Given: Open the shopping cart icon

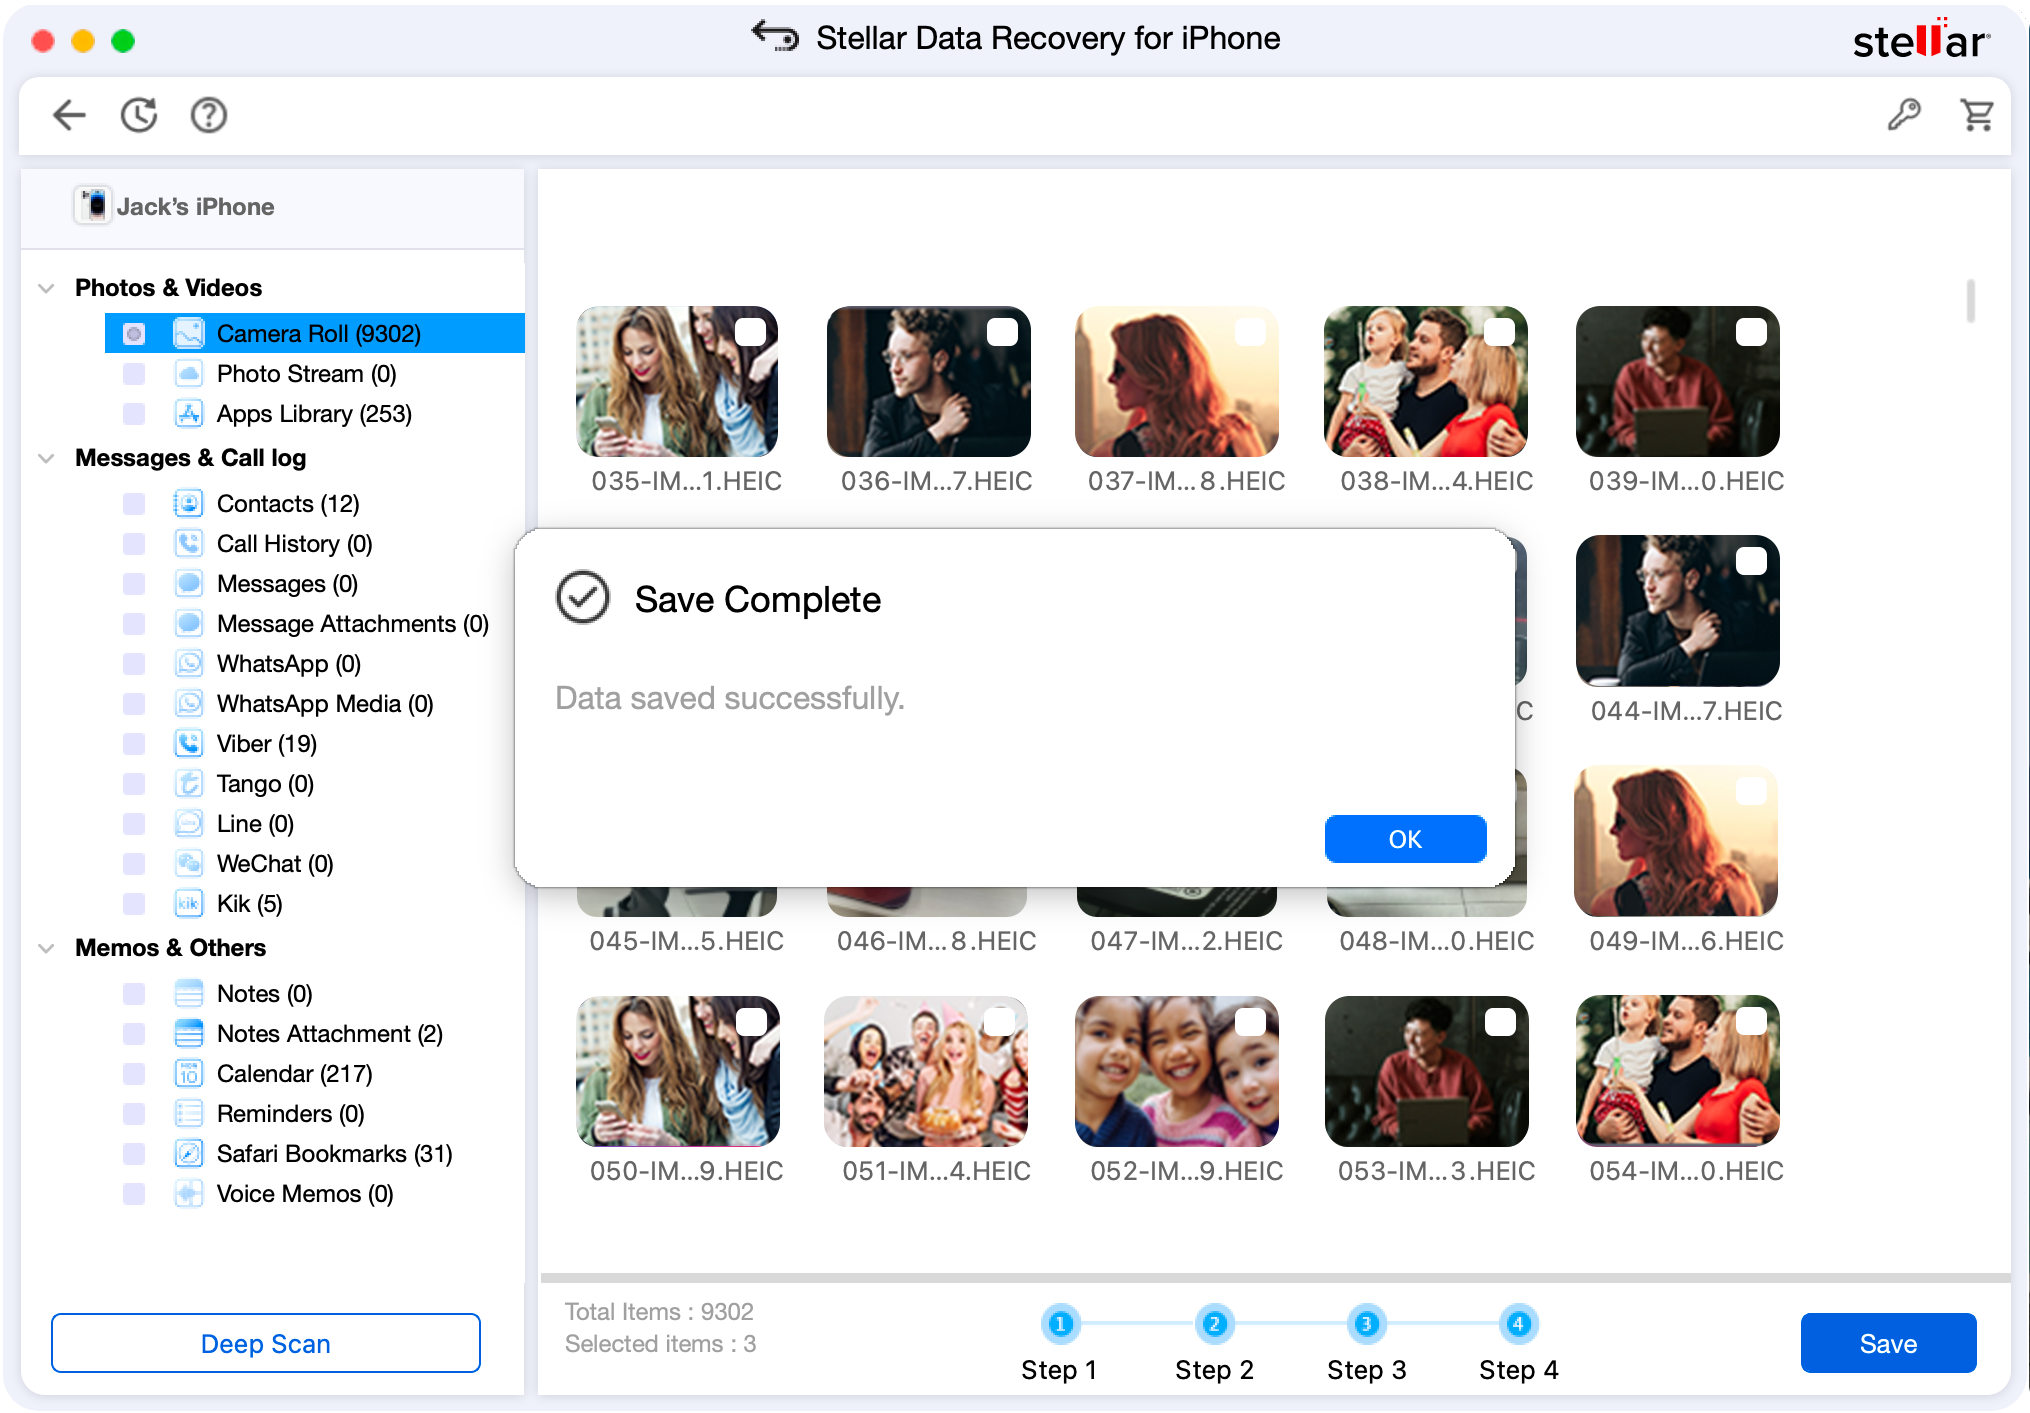Looking at the screenshot, I should tap(1977, 115).
